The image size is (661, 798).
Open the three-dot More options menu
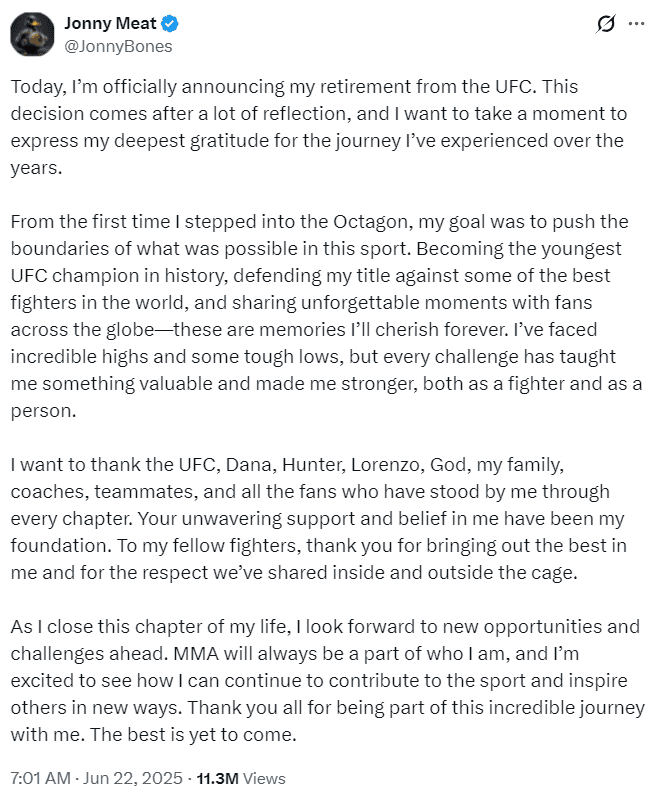[x=636, y=24]
